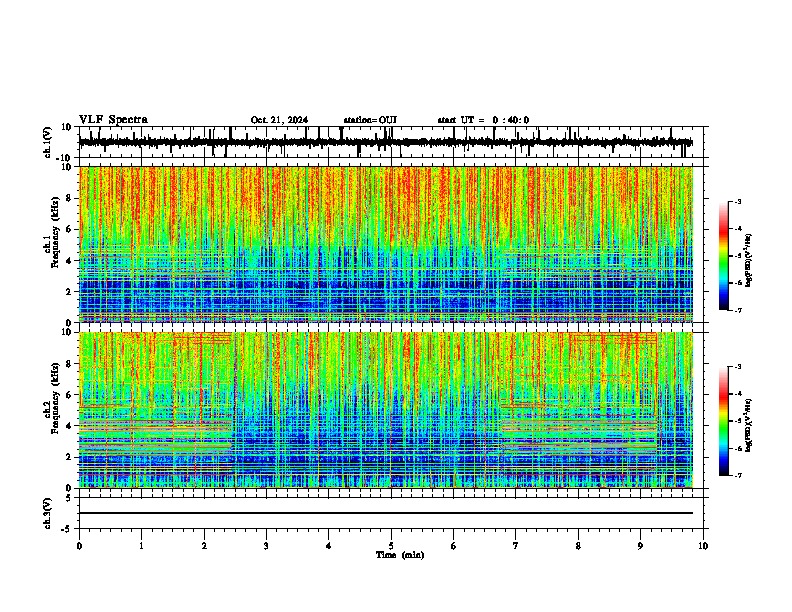Click time axis tick label "5"

tap(391, 546)
